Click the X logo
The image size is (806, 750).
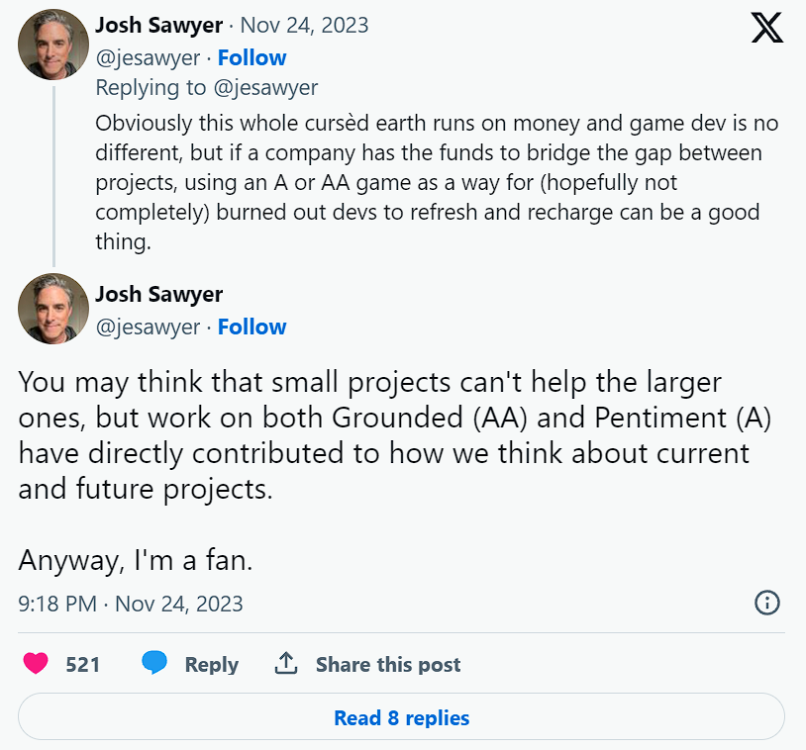click(767, 29)
